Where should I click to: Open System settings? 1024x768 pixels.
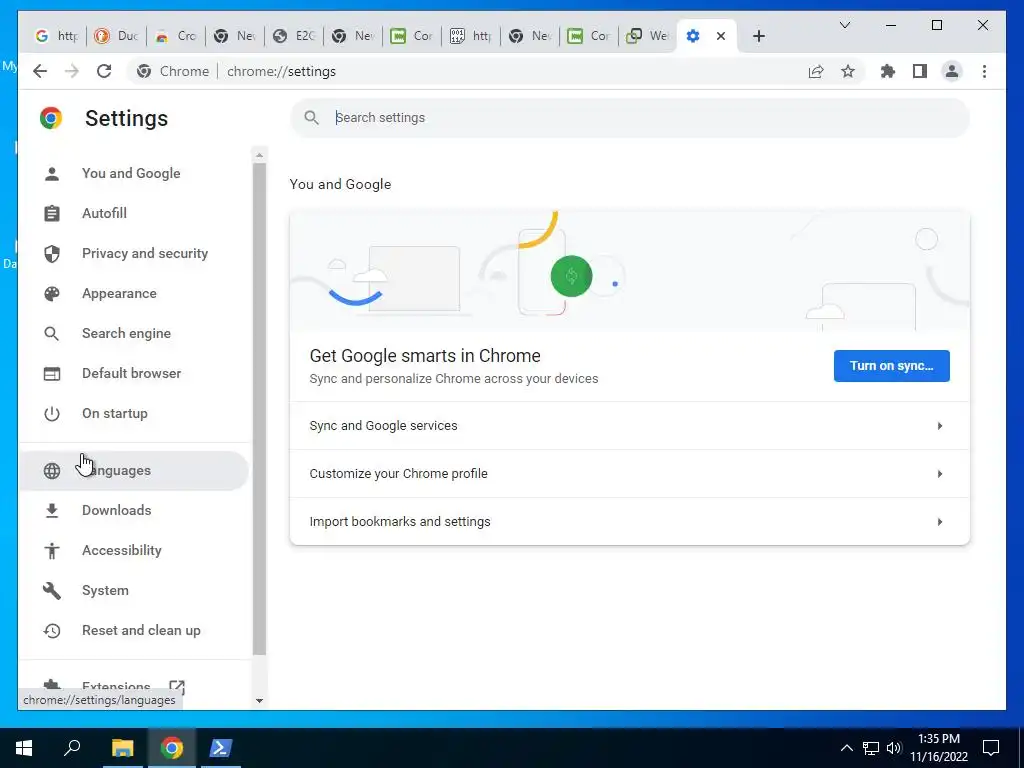pos(134,590)
